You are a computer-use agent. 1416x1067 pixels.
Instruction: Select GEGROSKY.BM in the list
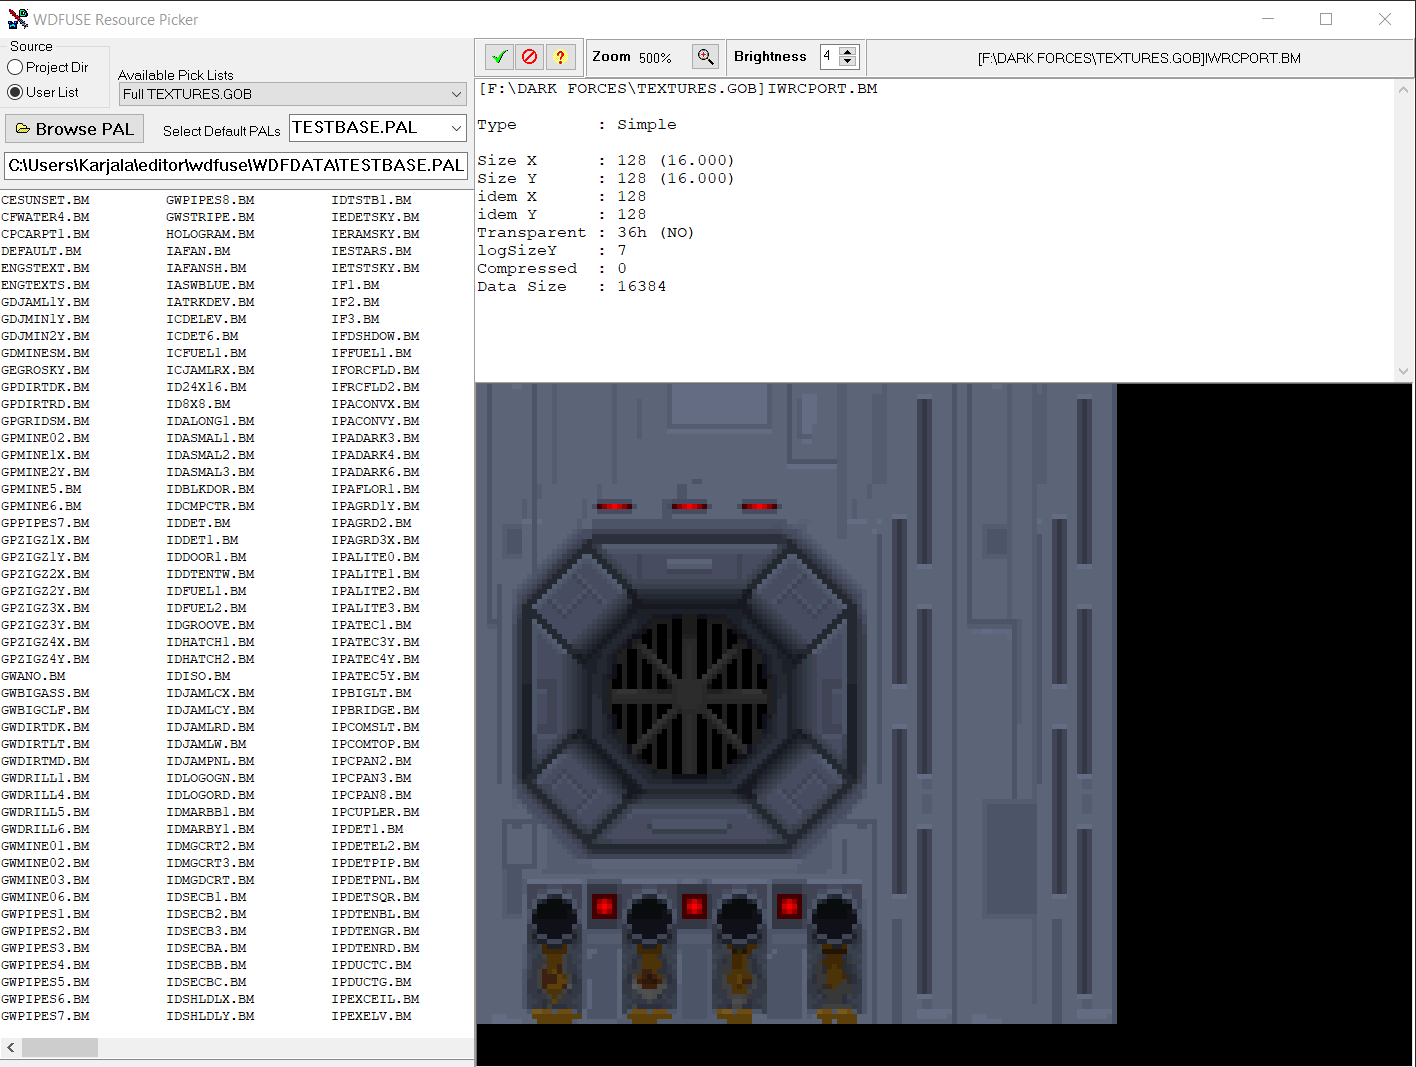point(45,370)
